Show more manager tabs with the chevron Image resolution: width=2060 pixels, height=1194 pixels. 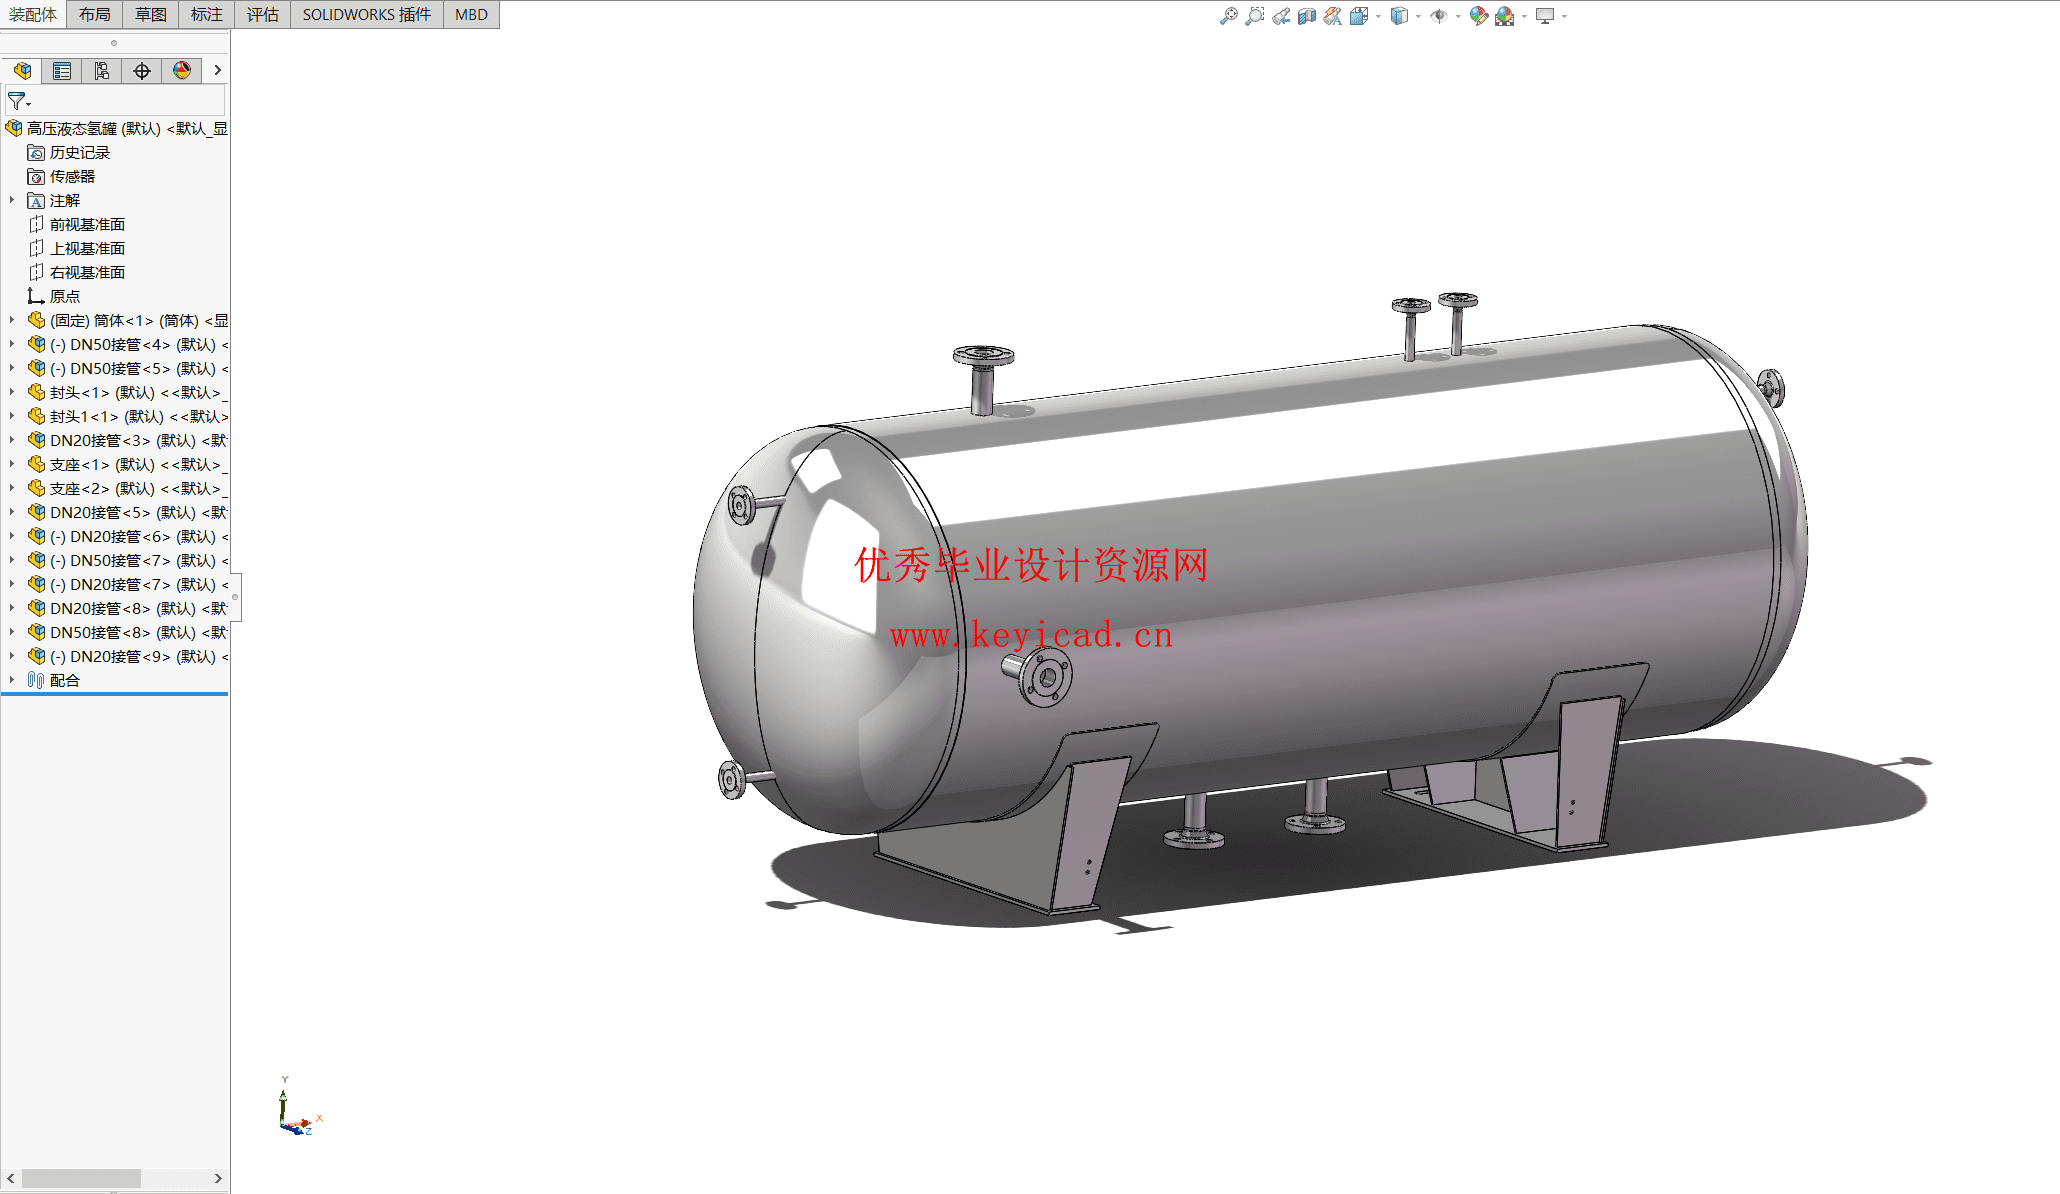click(x=217, y=71)
